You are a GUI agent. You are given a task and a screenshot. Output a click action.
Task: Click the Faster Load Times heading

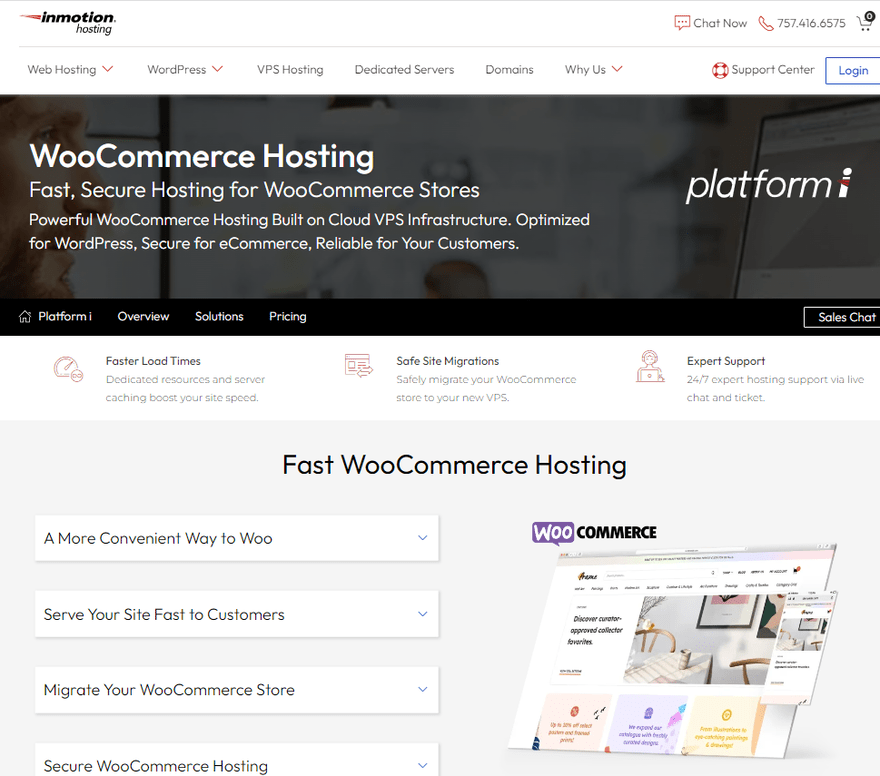153,361
